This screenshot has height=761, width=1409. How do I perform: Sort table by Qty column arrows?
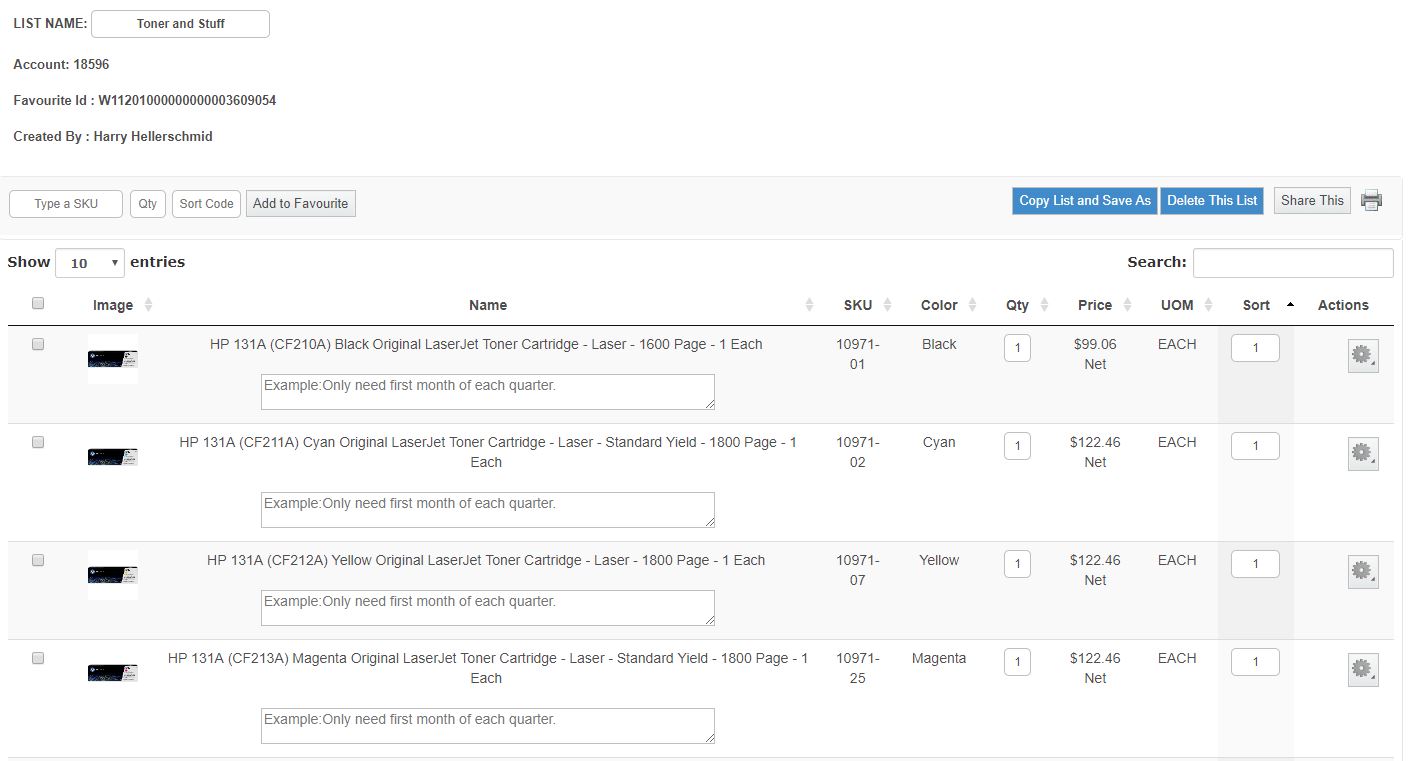[1044, 305]
